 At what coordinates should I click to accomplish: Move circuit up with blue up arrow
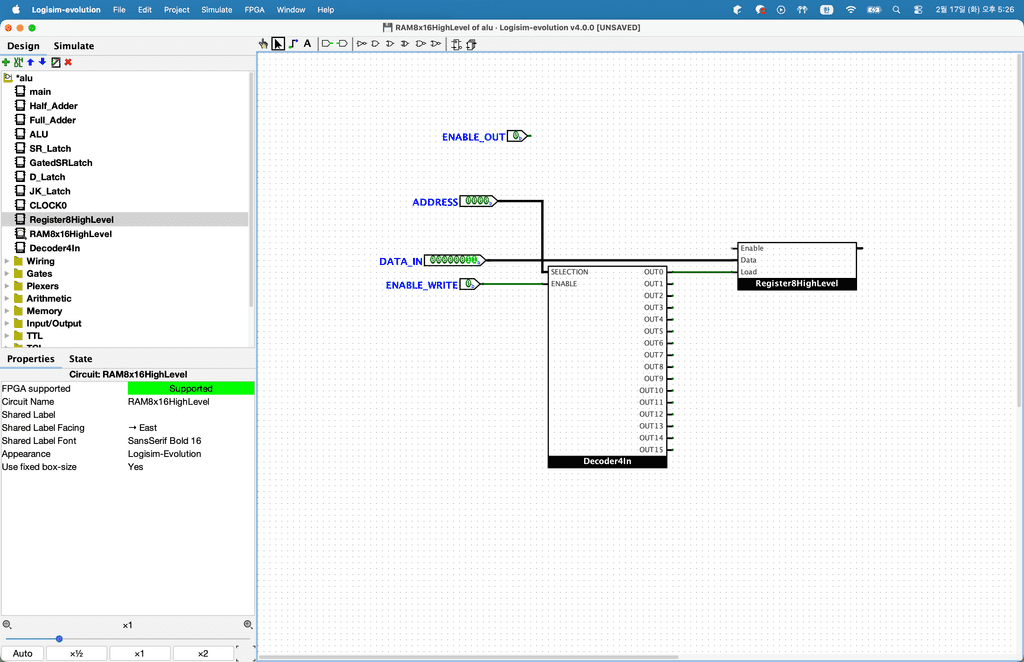pyautogui.click(x=30, y=62)
